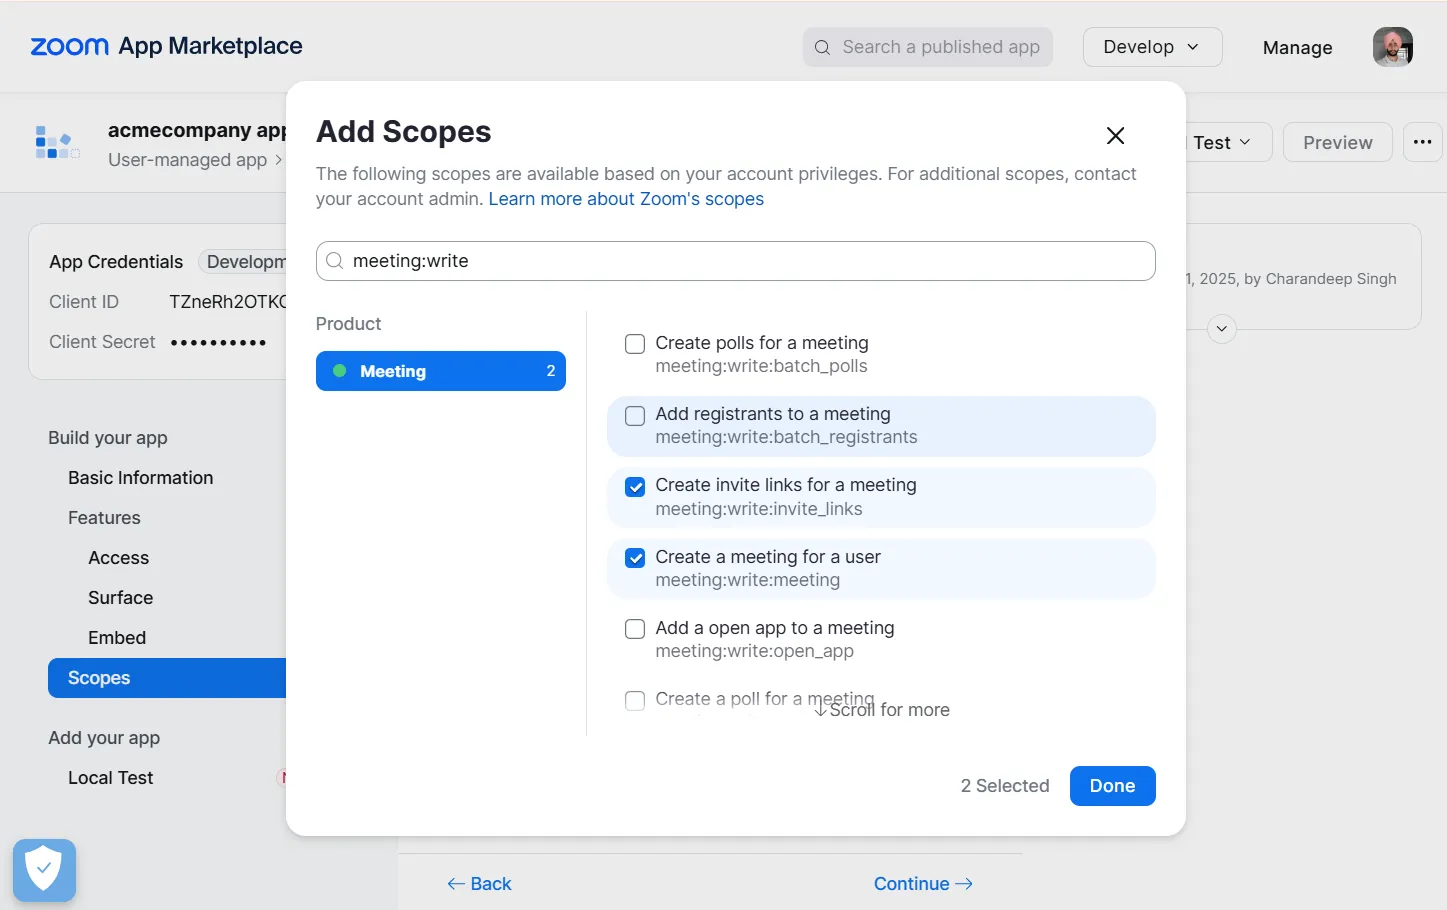Check Add registrants to a meeting

tap(635, 415)
